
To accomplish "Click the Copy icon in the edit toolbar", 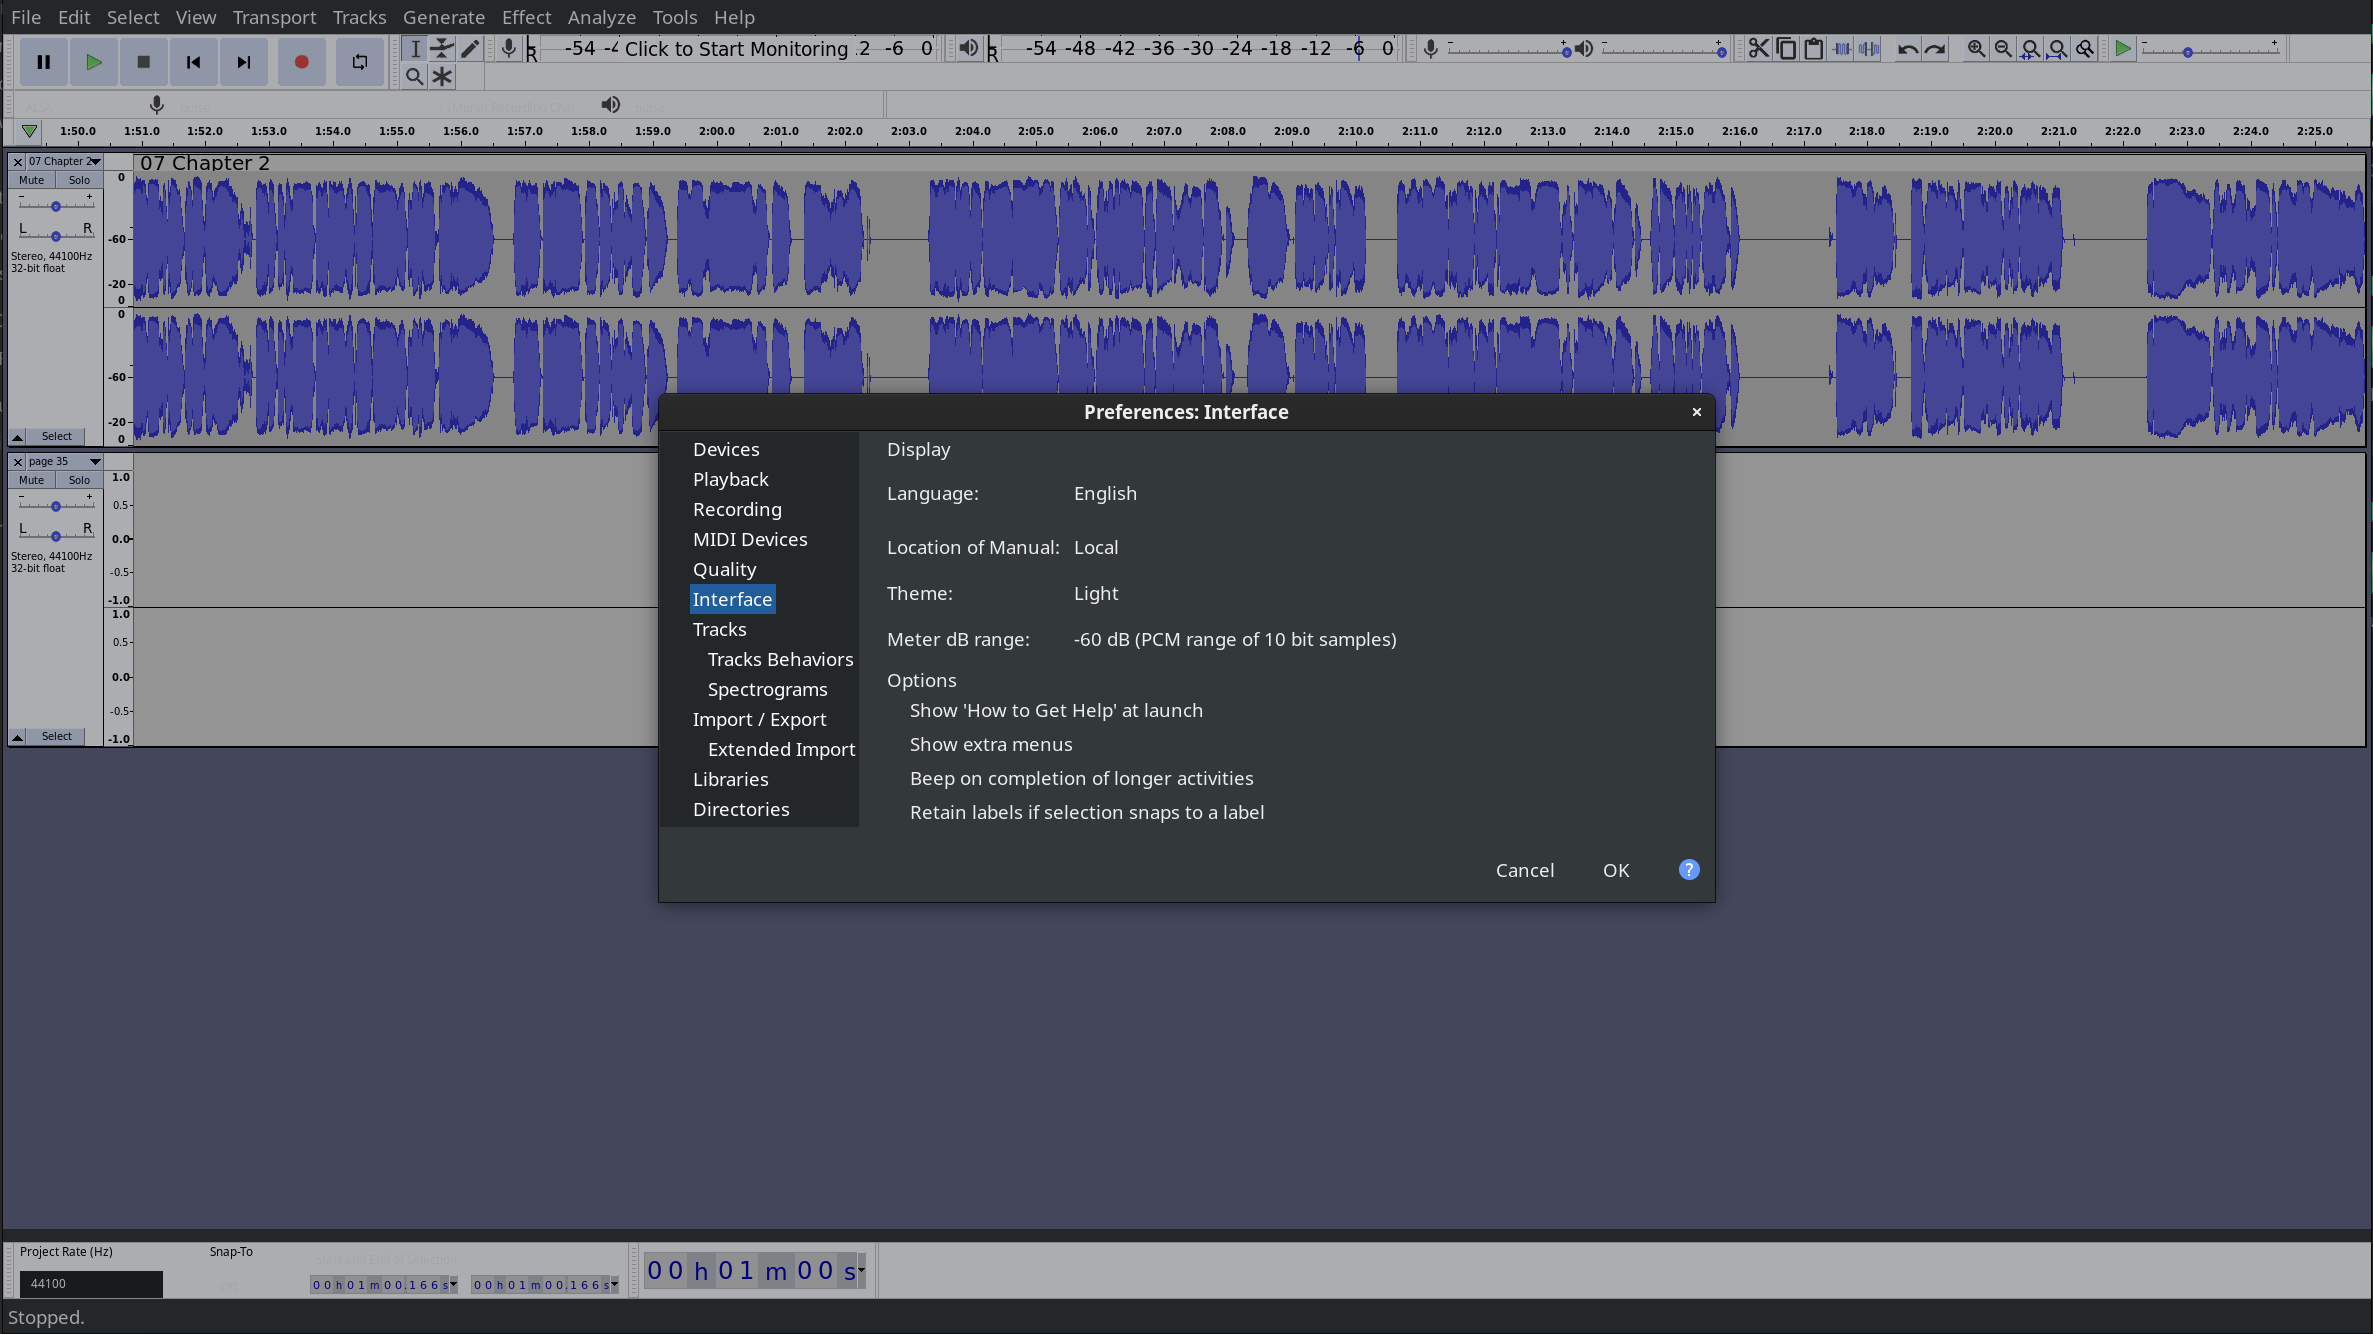I will tap(1787, 48).
